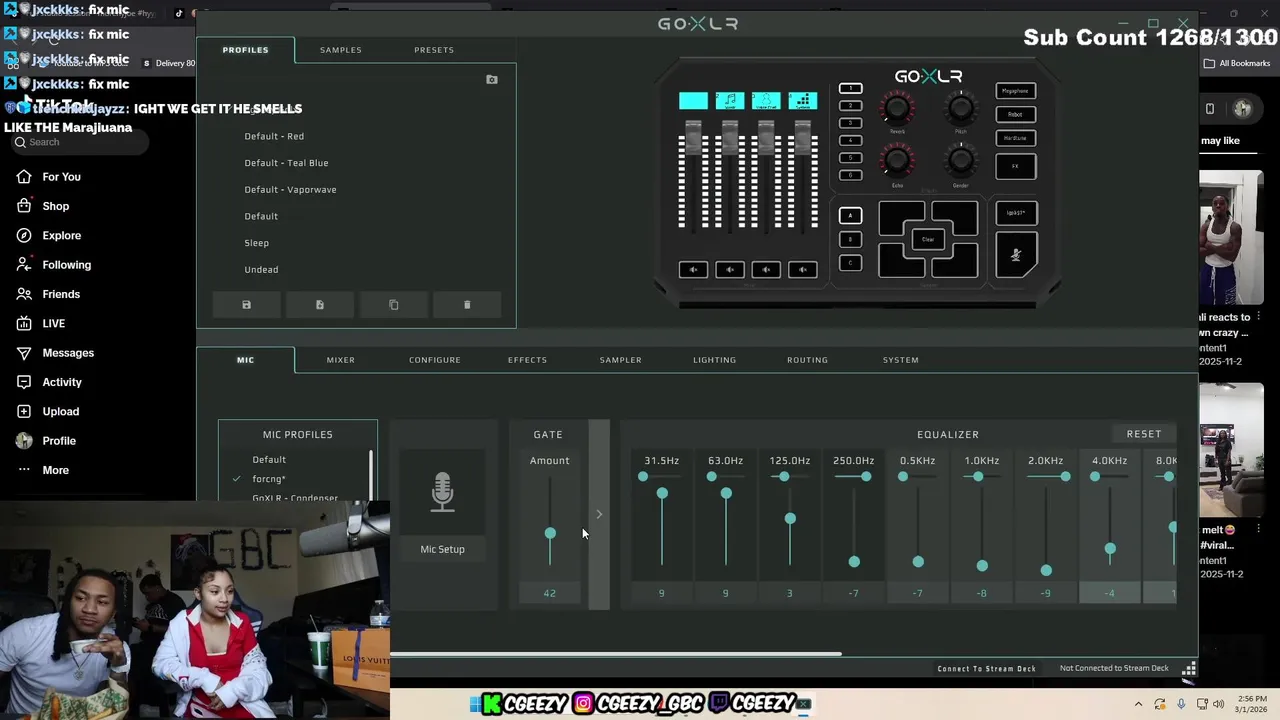Mute the Music channel fader button

pos(730,269)
